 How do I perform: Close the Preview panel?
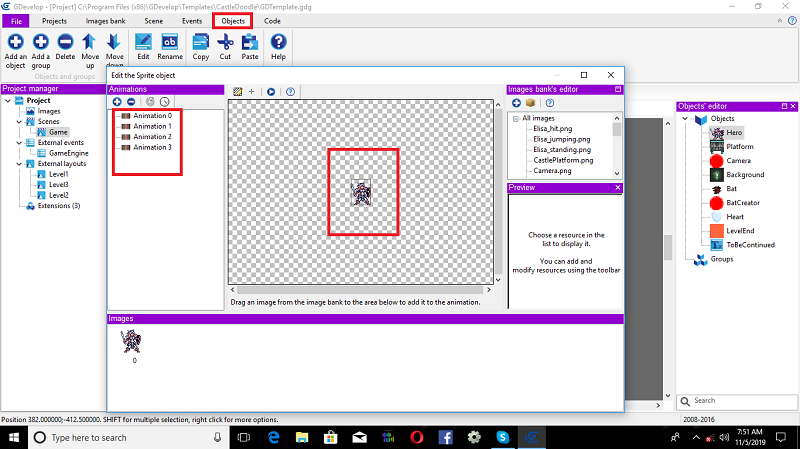pyautogui.click(x=617, y=187)
